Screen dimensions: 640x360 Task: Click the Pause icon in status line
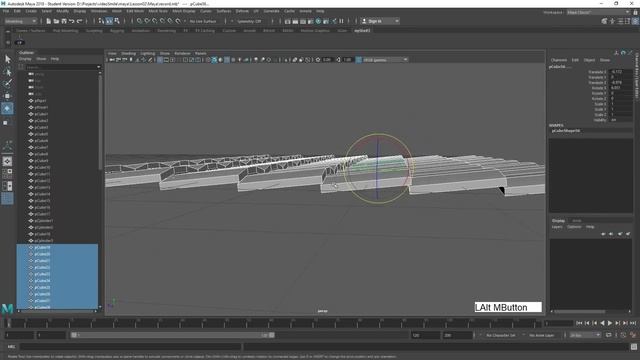click(341, 21)
